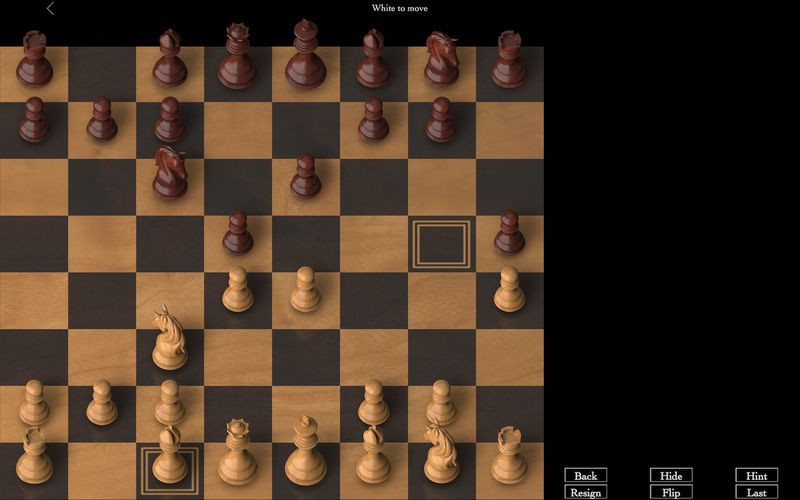Select the black pawn on h5

509,232
